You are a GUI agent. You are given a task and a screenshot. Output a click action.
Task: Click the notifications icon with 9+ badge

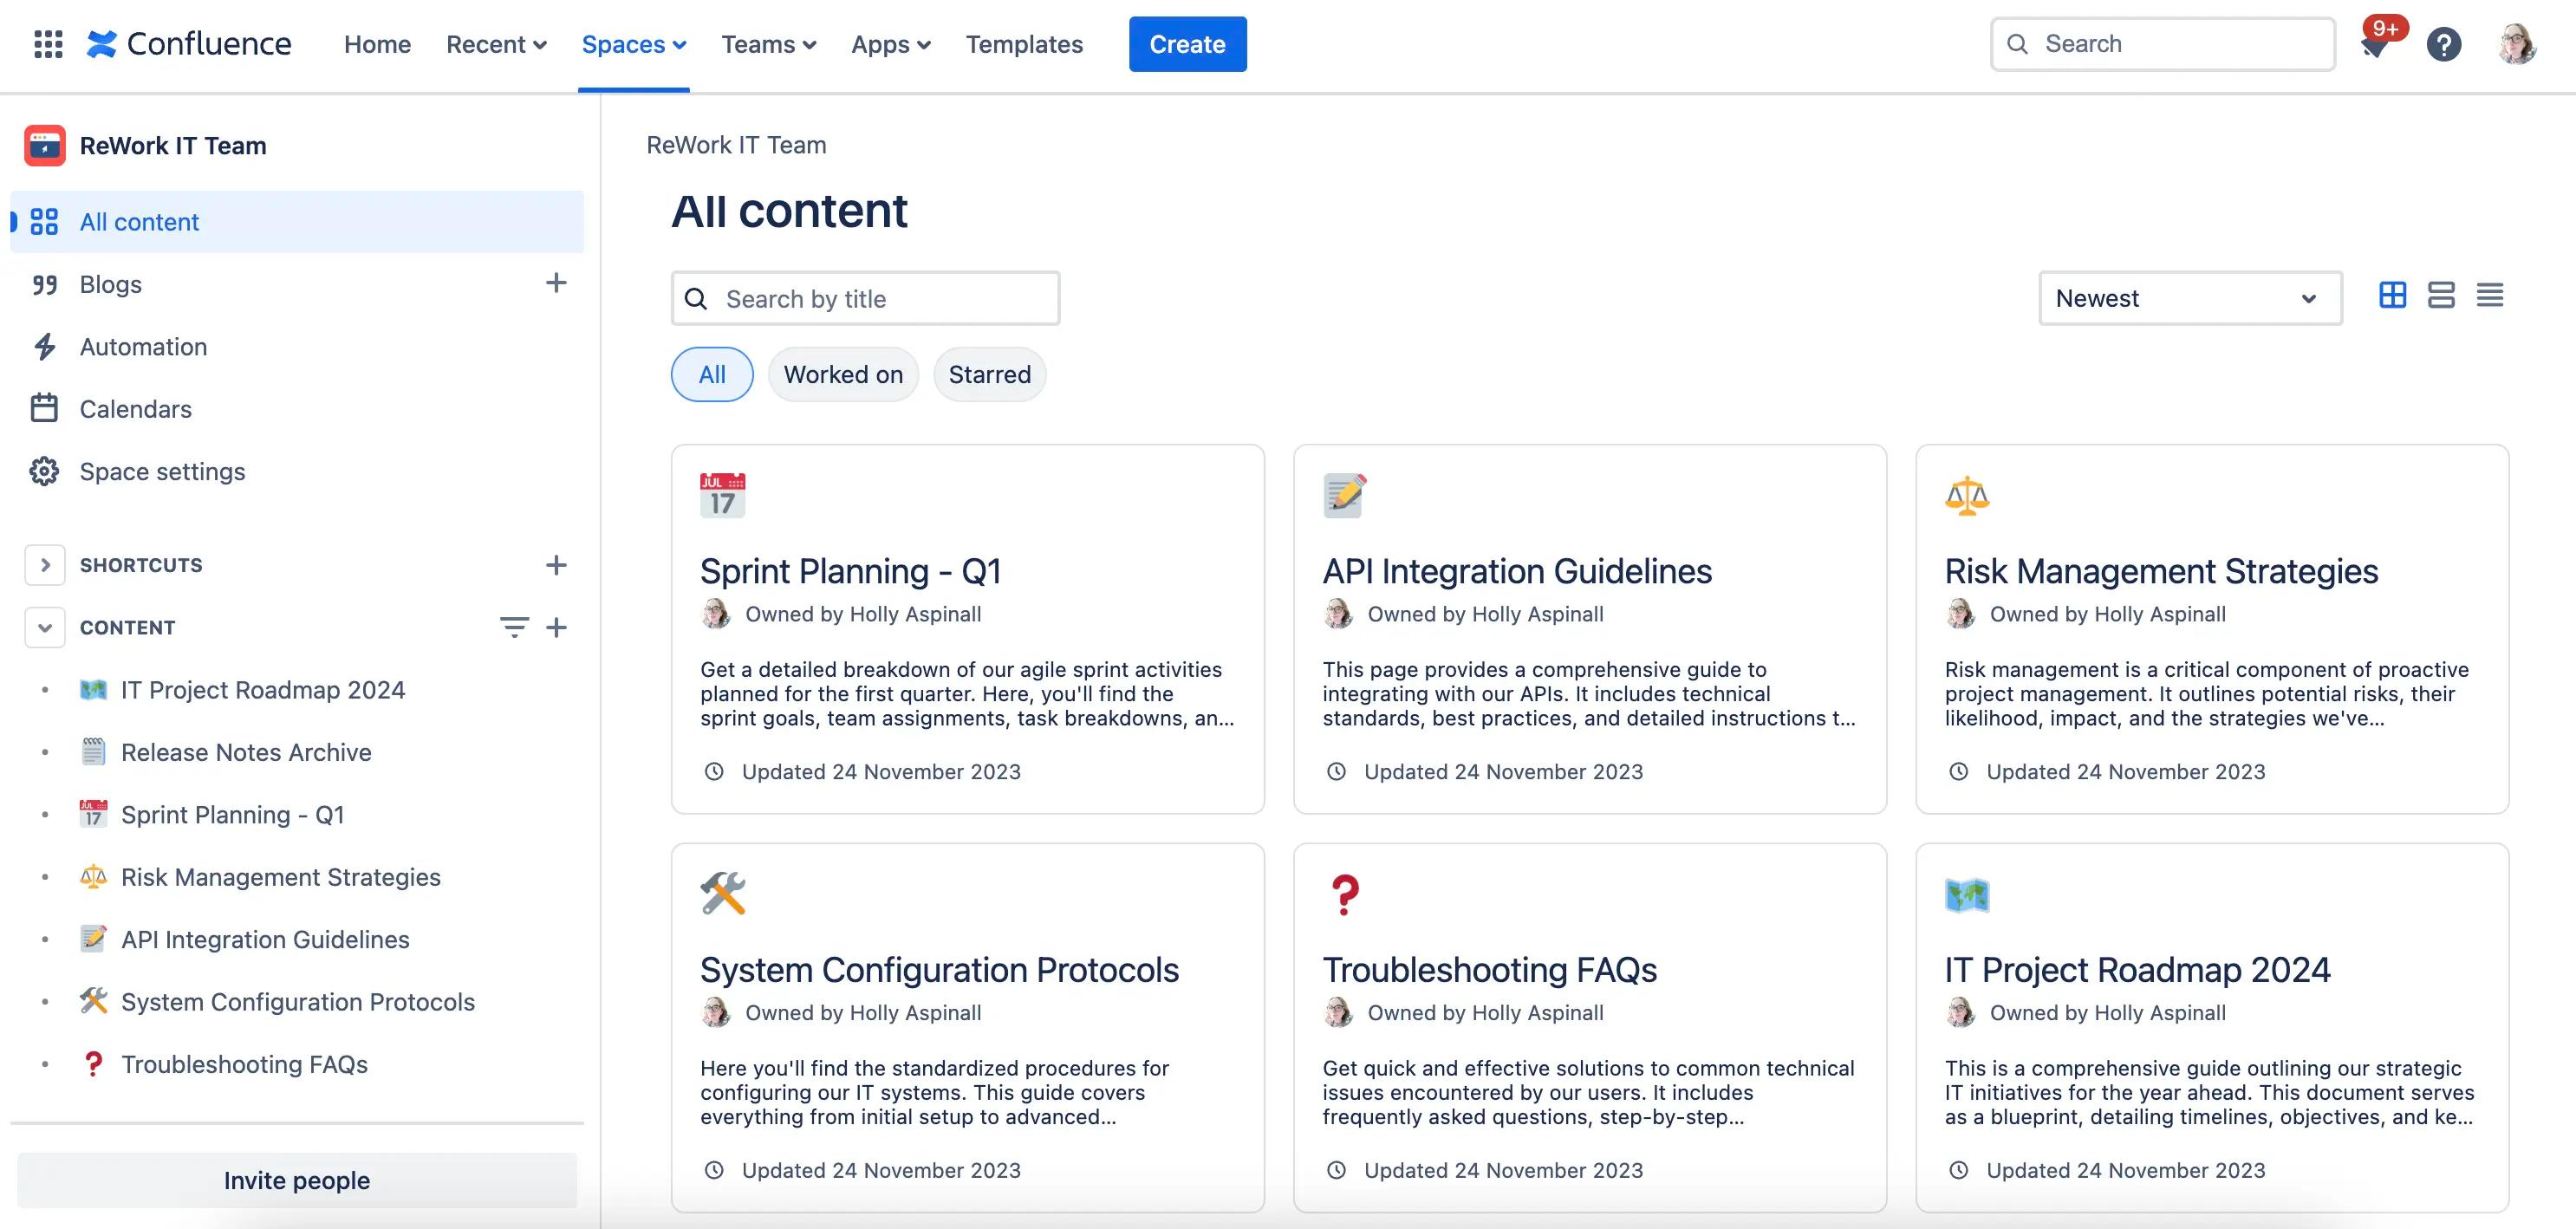coord(2376,44)
